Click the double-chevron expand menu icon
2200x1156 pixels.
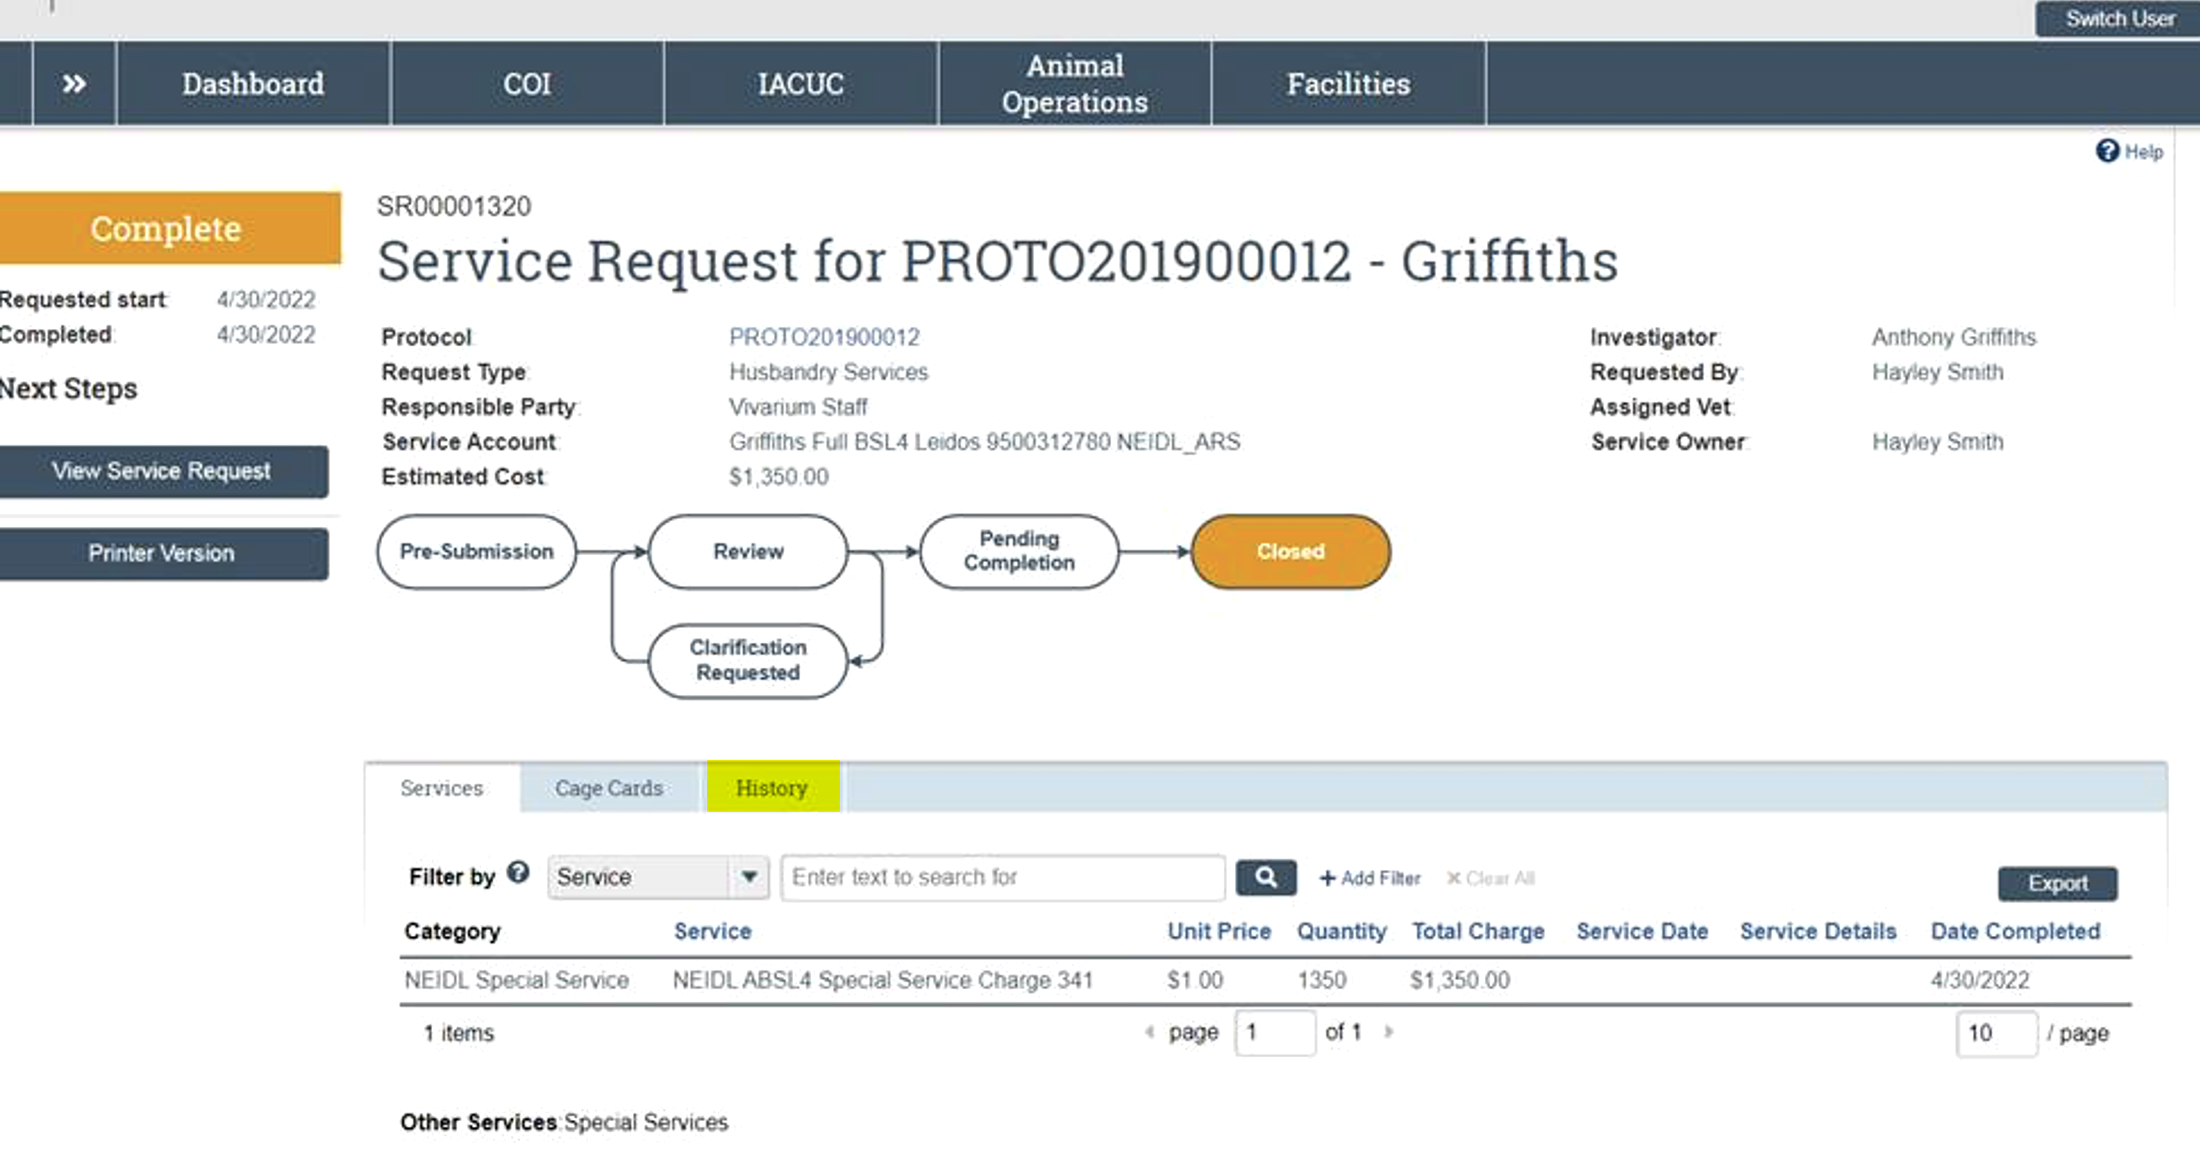[74, 84]
